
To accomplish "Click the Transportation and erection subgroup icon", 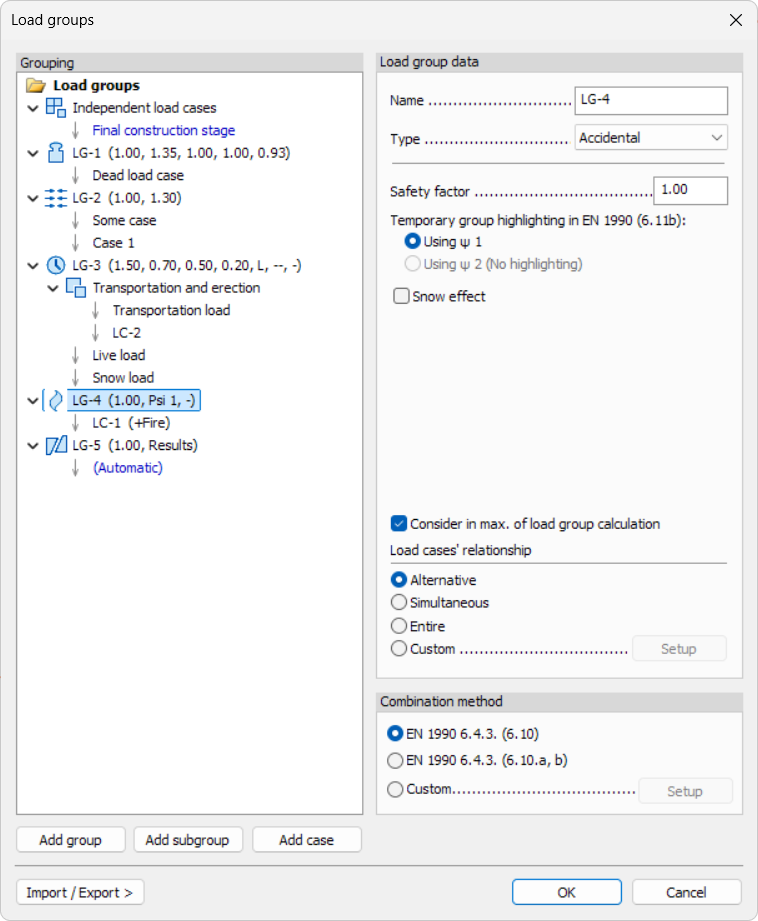I will coord(76,288).
